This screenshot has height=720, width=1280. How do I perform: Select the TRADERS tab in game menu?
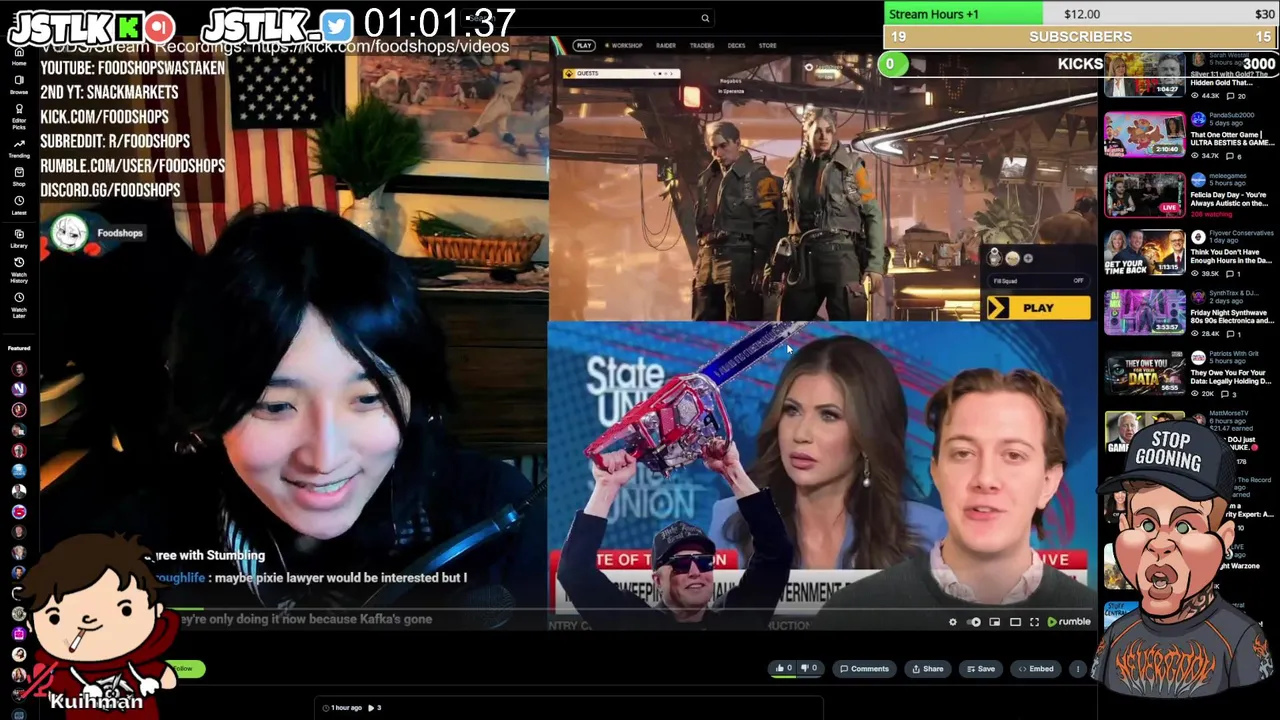(702, 46)
